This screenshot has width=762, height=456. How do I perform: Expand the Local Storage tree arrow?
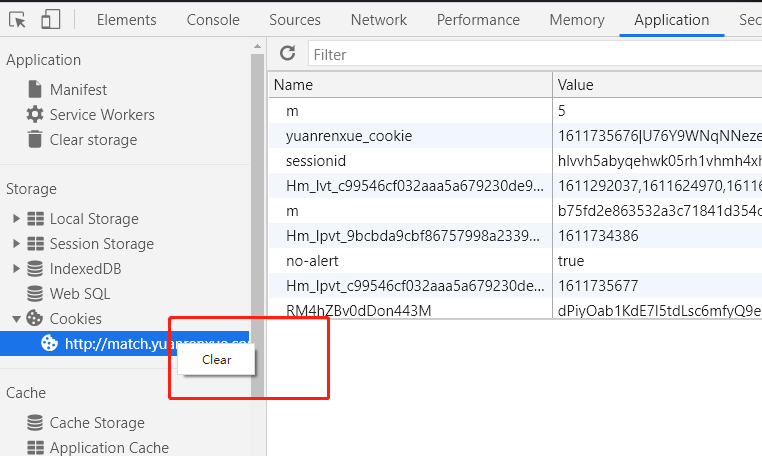[x=16, y=219]
